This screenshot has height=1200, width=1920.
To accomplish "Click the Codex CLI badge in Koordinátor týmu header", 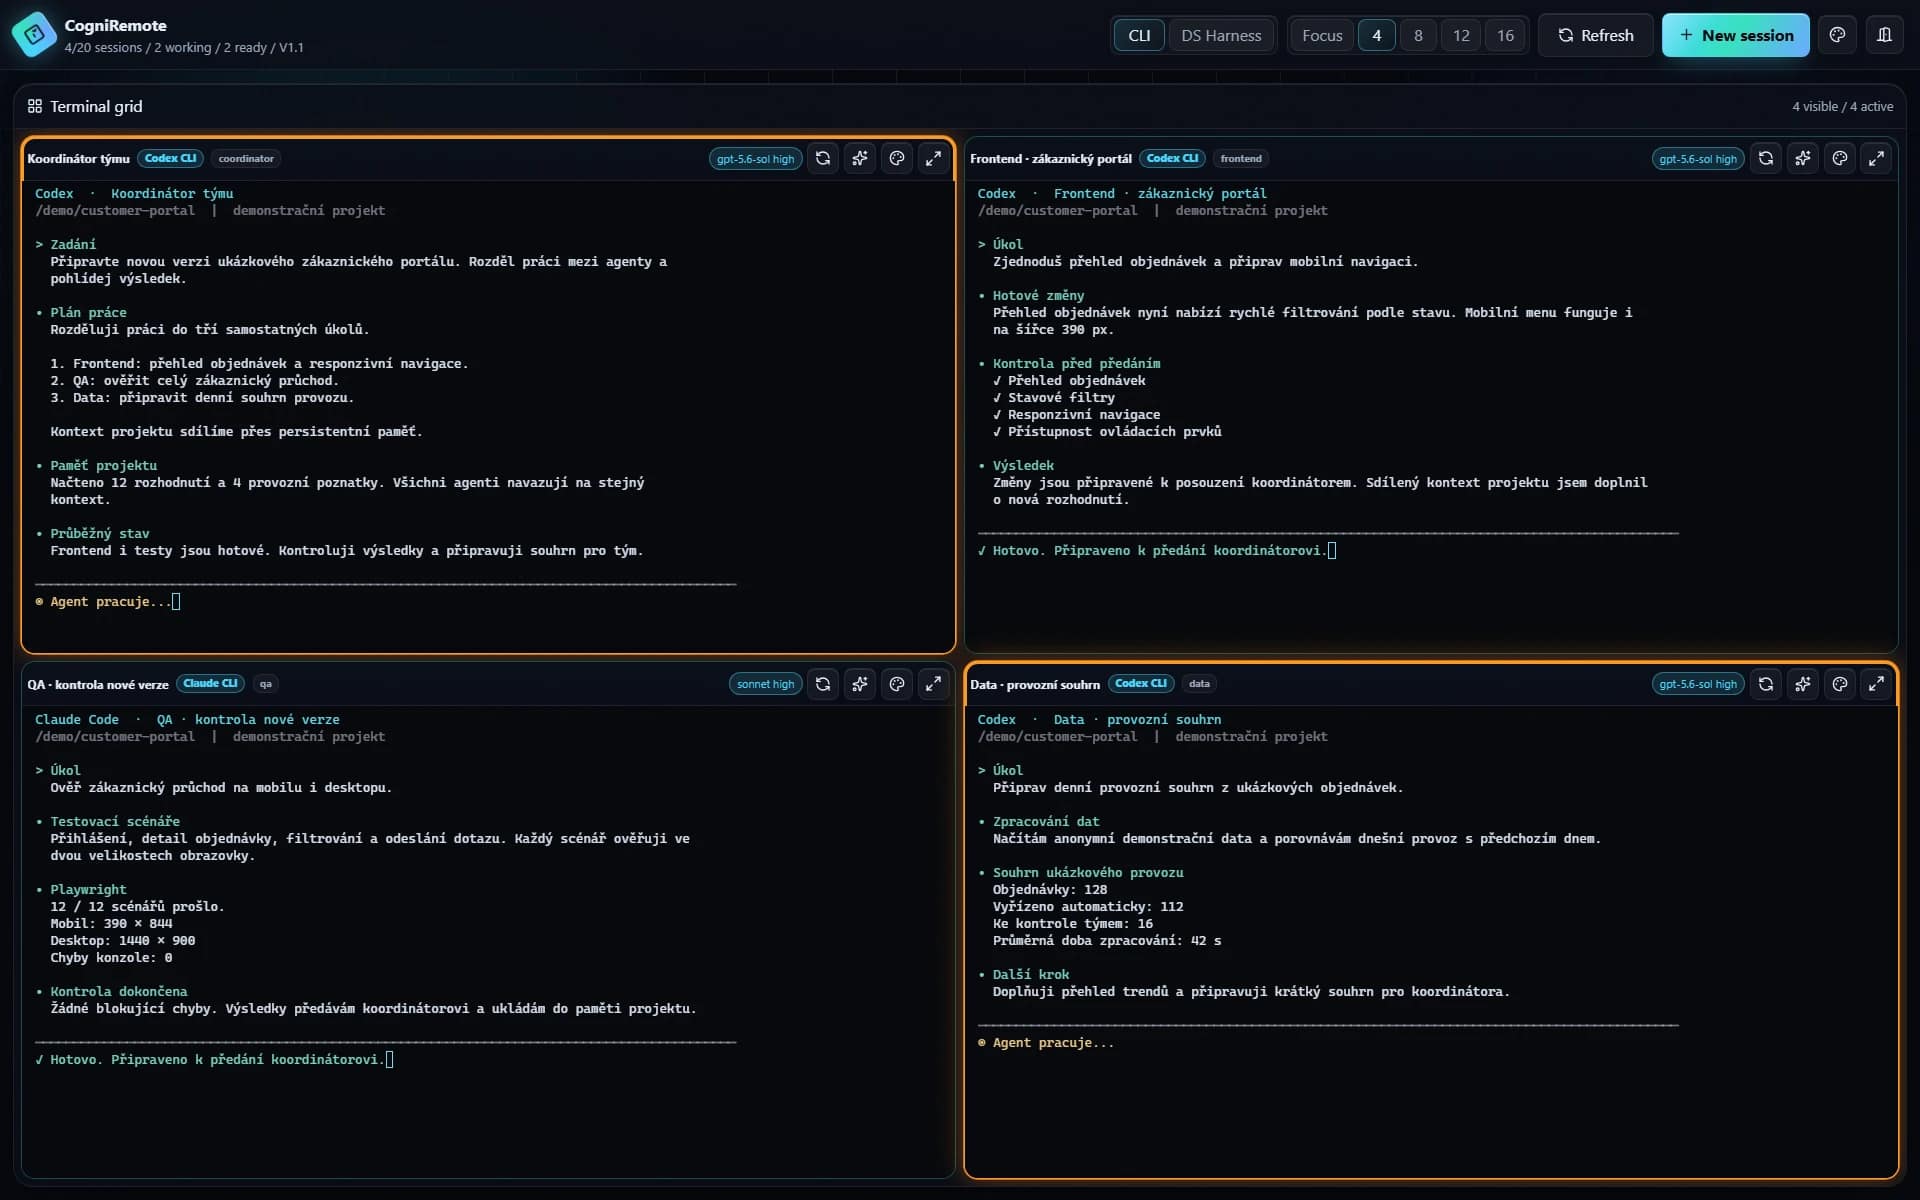I will click(170, 158).
